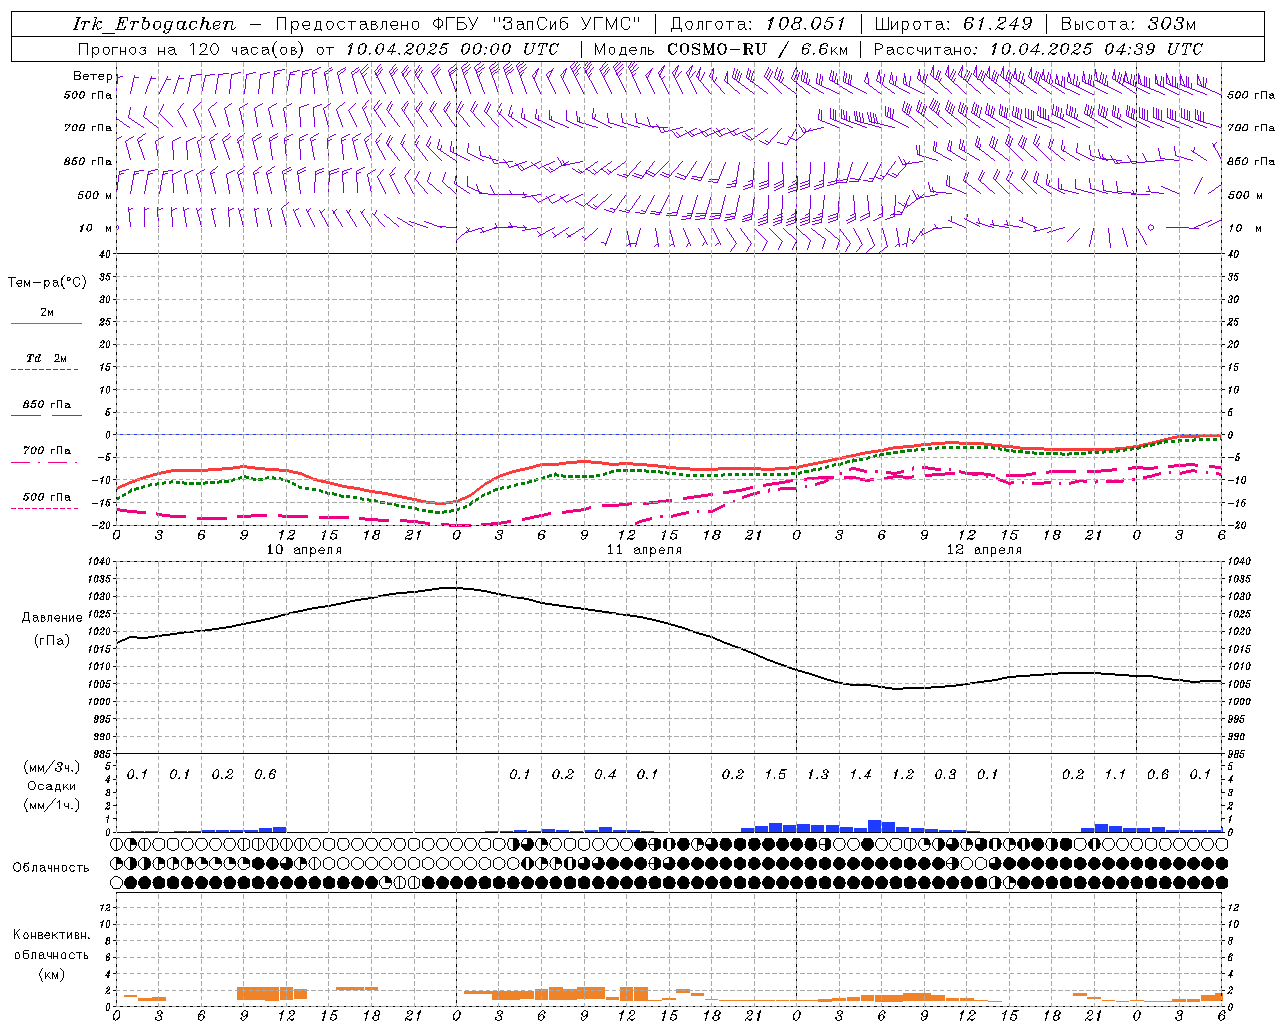Click the "Облачность" cloudiness panel label
This screenshot has width=1280, height=1024.
(51, 867)
